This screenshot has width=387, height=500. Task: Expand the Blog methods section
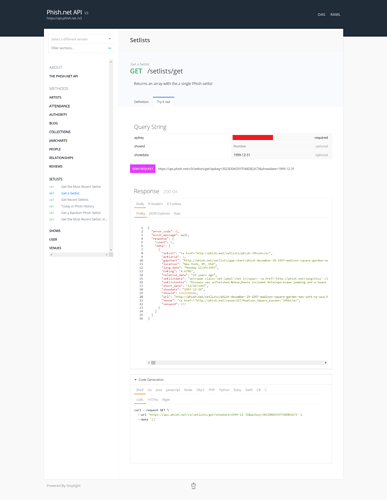click(x=53, y=123)
